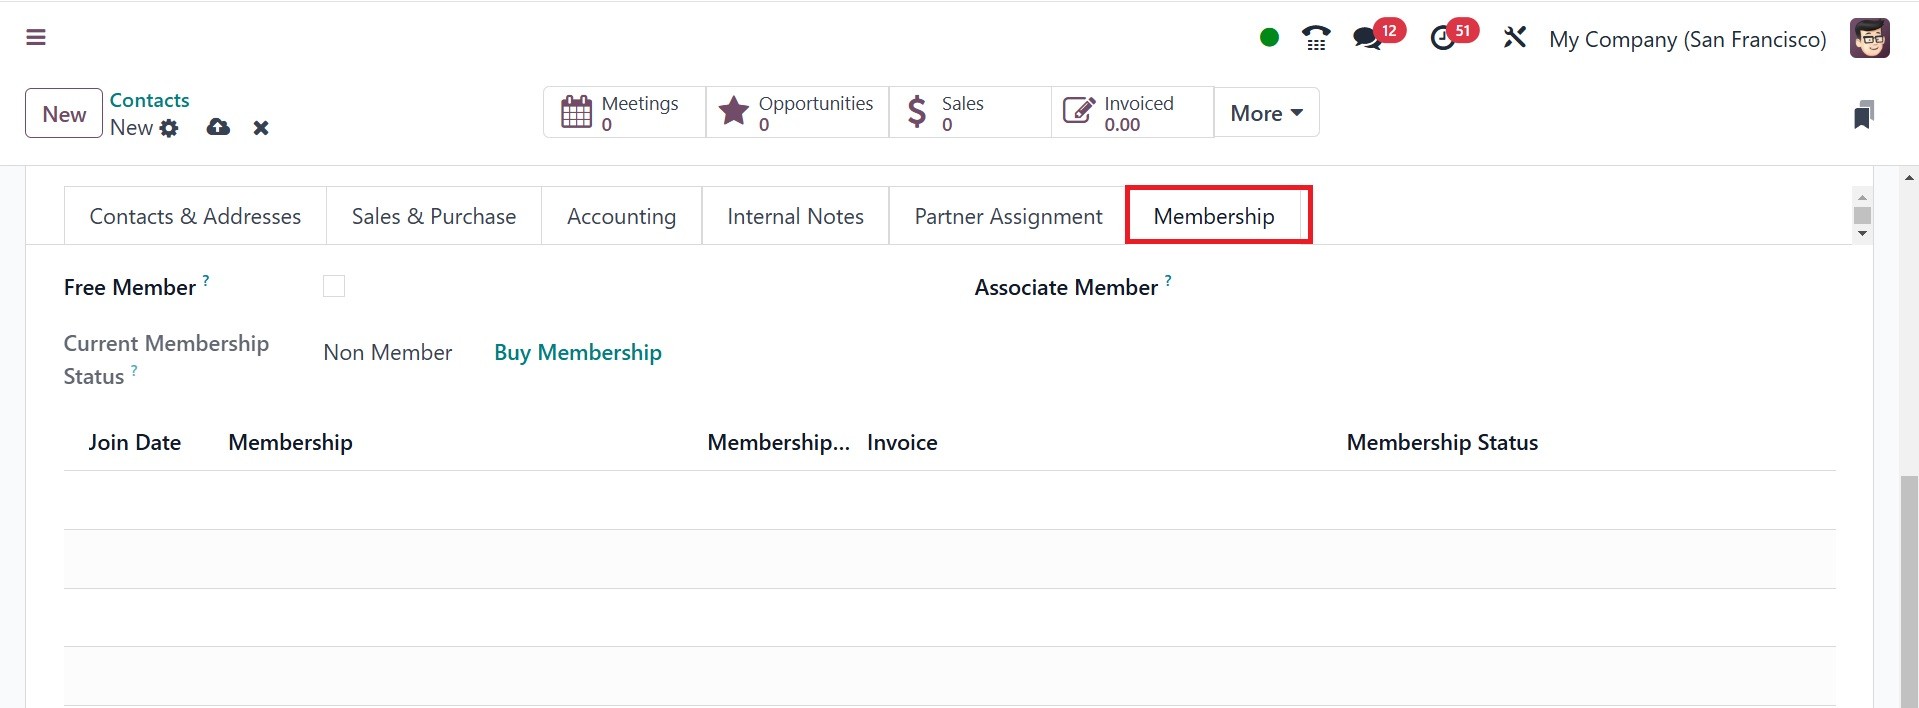Screen dimensions: 1919x708
Task: Switch company via My Company (San Francisco)
Action: point(1687,39)
